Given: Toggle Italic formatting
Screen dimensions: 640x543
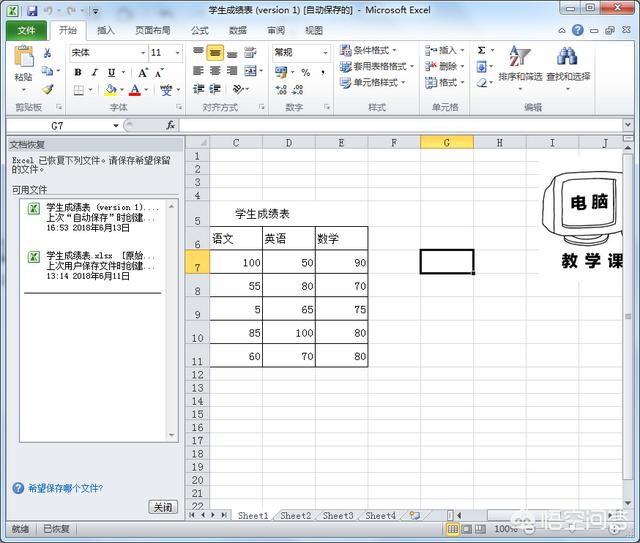Looking at the screenshot, I should tap(95, 72).
